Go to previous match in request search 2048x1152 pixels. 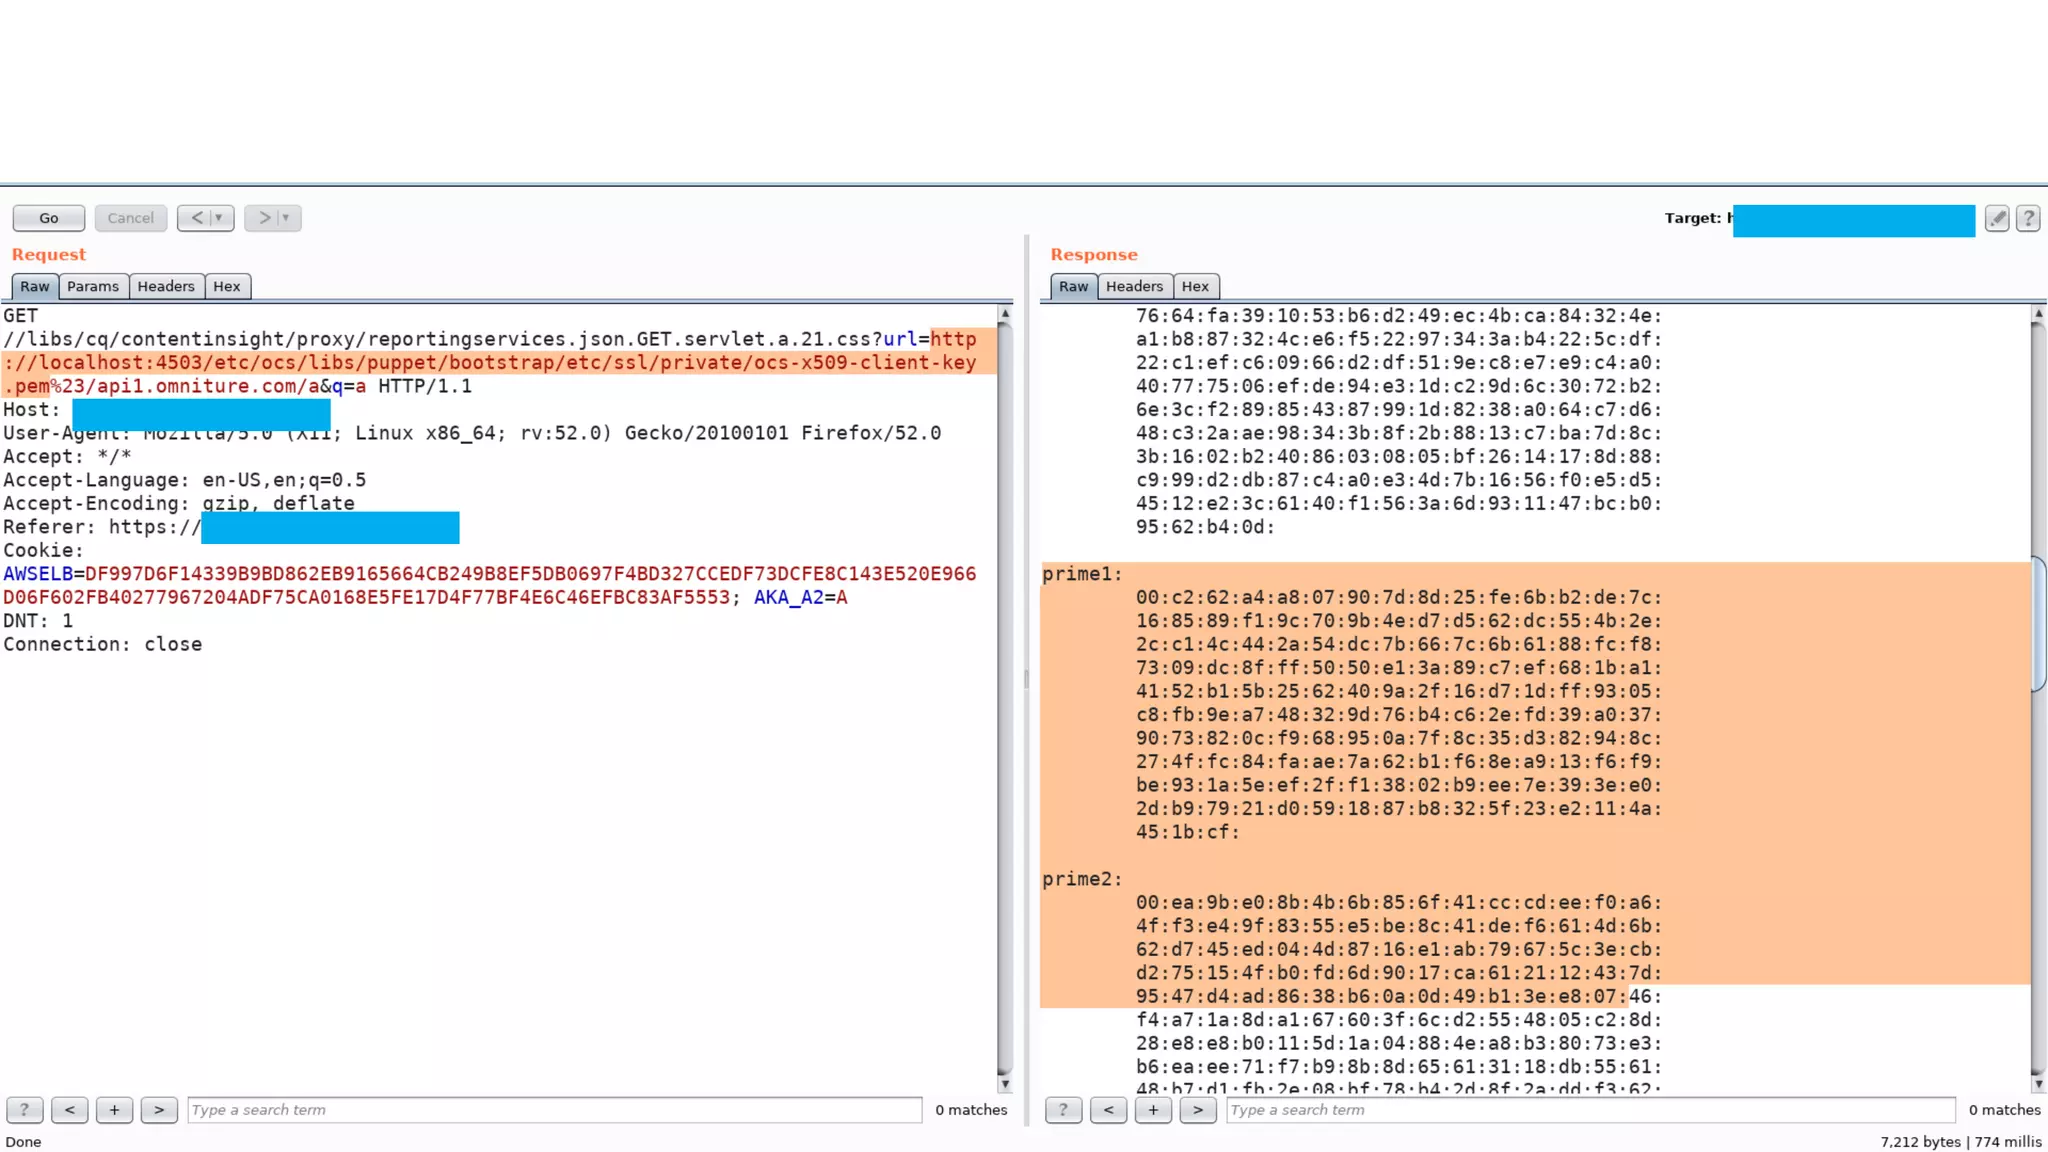69,1110
